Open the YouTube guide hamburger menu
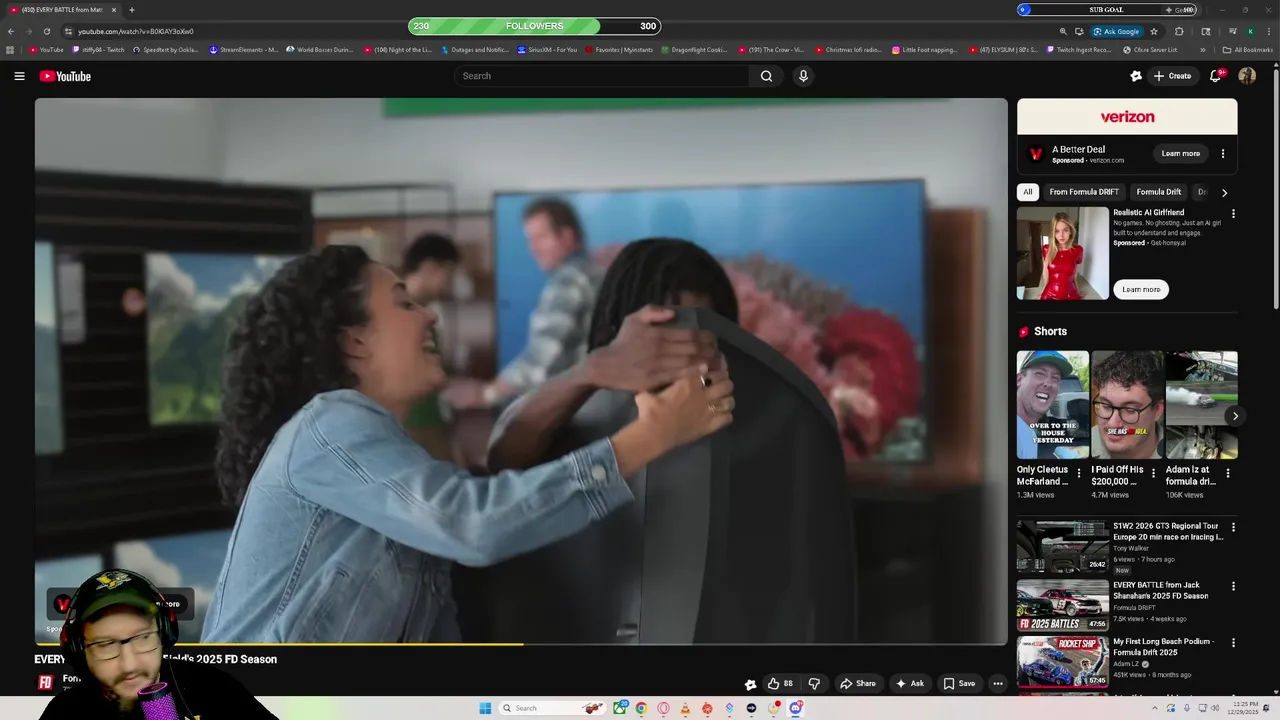1280x720 pixels. click(19, 76)
